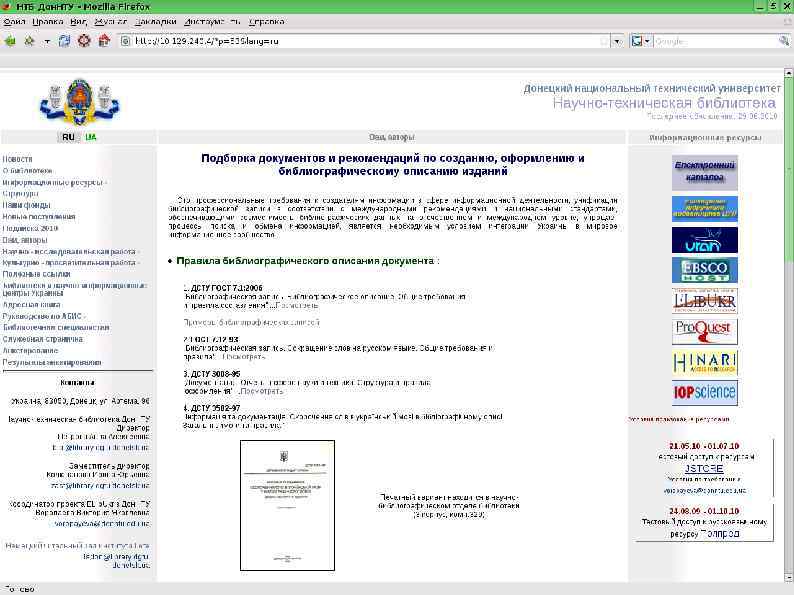Image resolution: width=794 pixels, height=595 pixels.
Task: Open the Закладки menu
Action: click(x=155, y=22)
